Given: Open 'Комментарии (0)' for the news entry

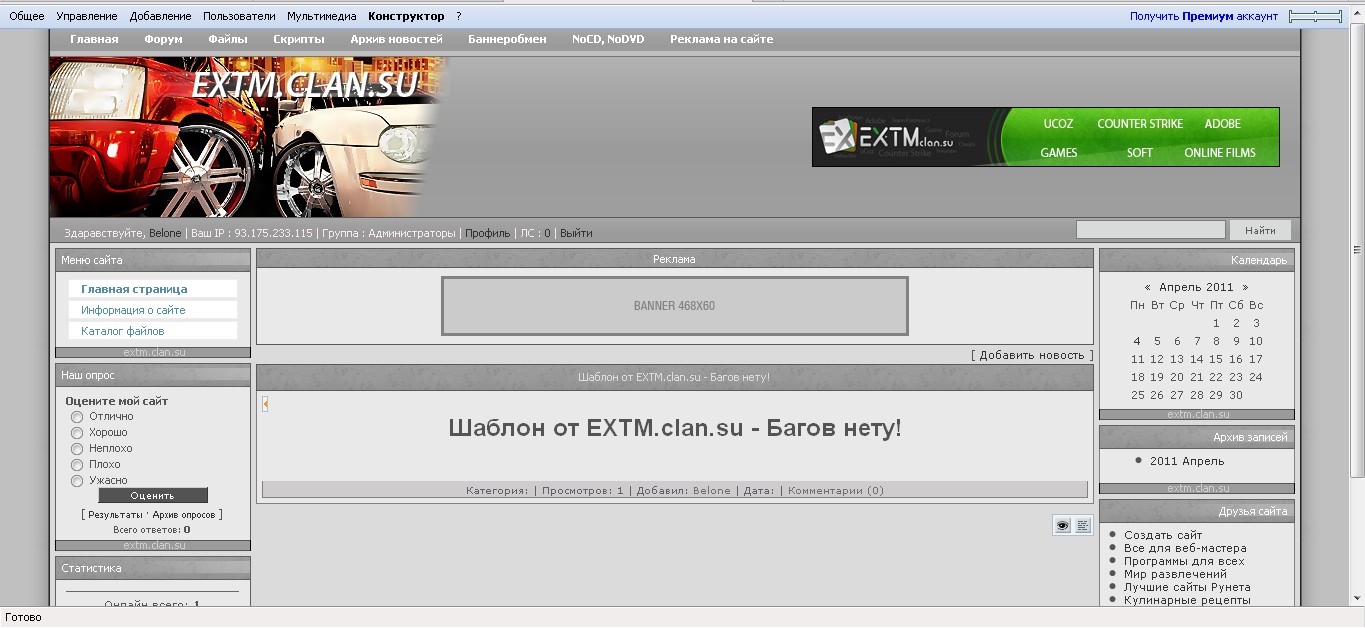Looking at the screenshot, I should tap(836, 491).
